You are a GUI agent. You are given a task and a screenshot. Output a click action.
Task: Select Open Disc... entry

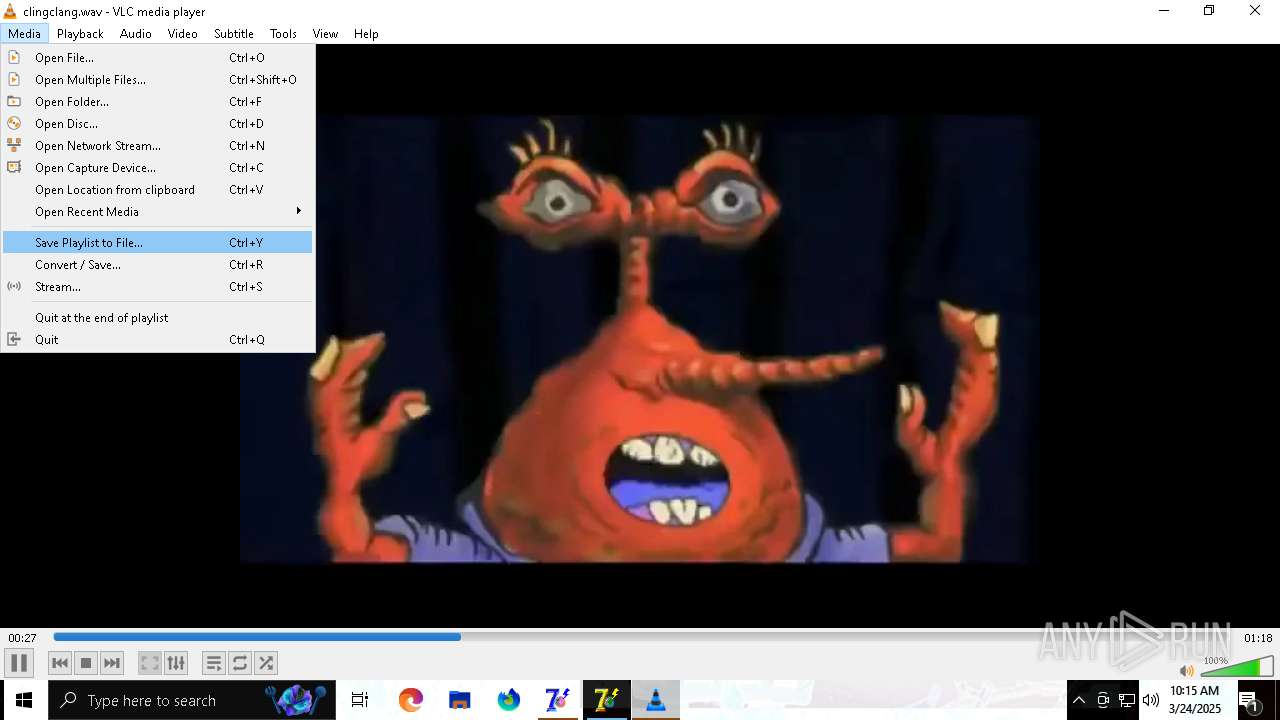coord(158,124)
